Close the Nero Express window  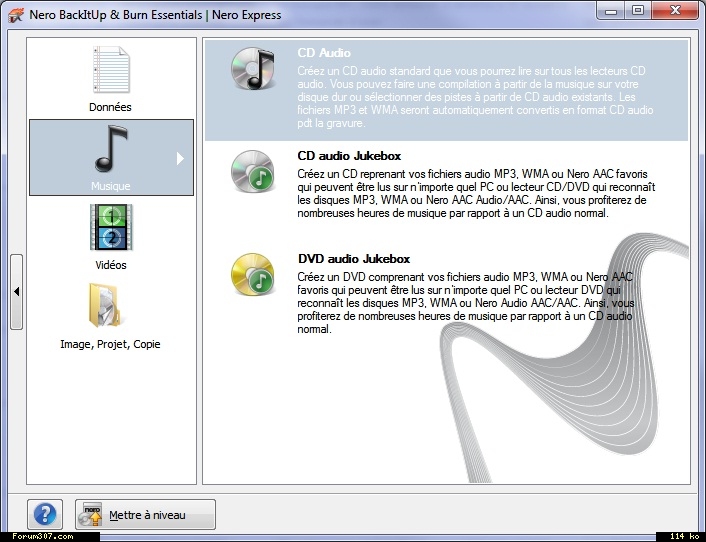(x=675, y=11)
